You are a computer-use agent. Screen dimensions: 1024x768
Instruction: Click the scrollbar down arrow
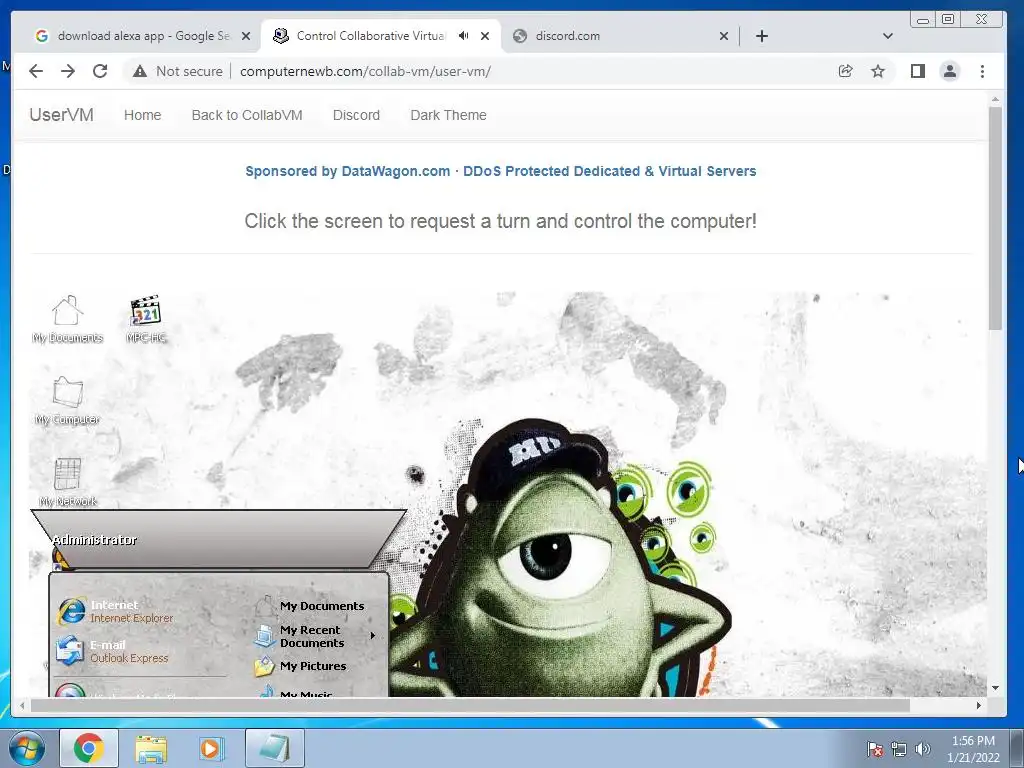[995, 688]
